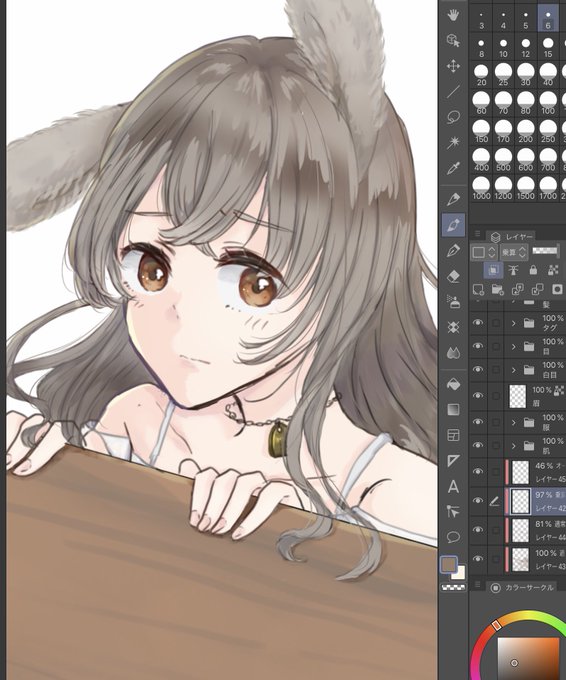This screenshot has height=680, width=566.
Task: Choose brush size 15
Action: coord(548,48)
